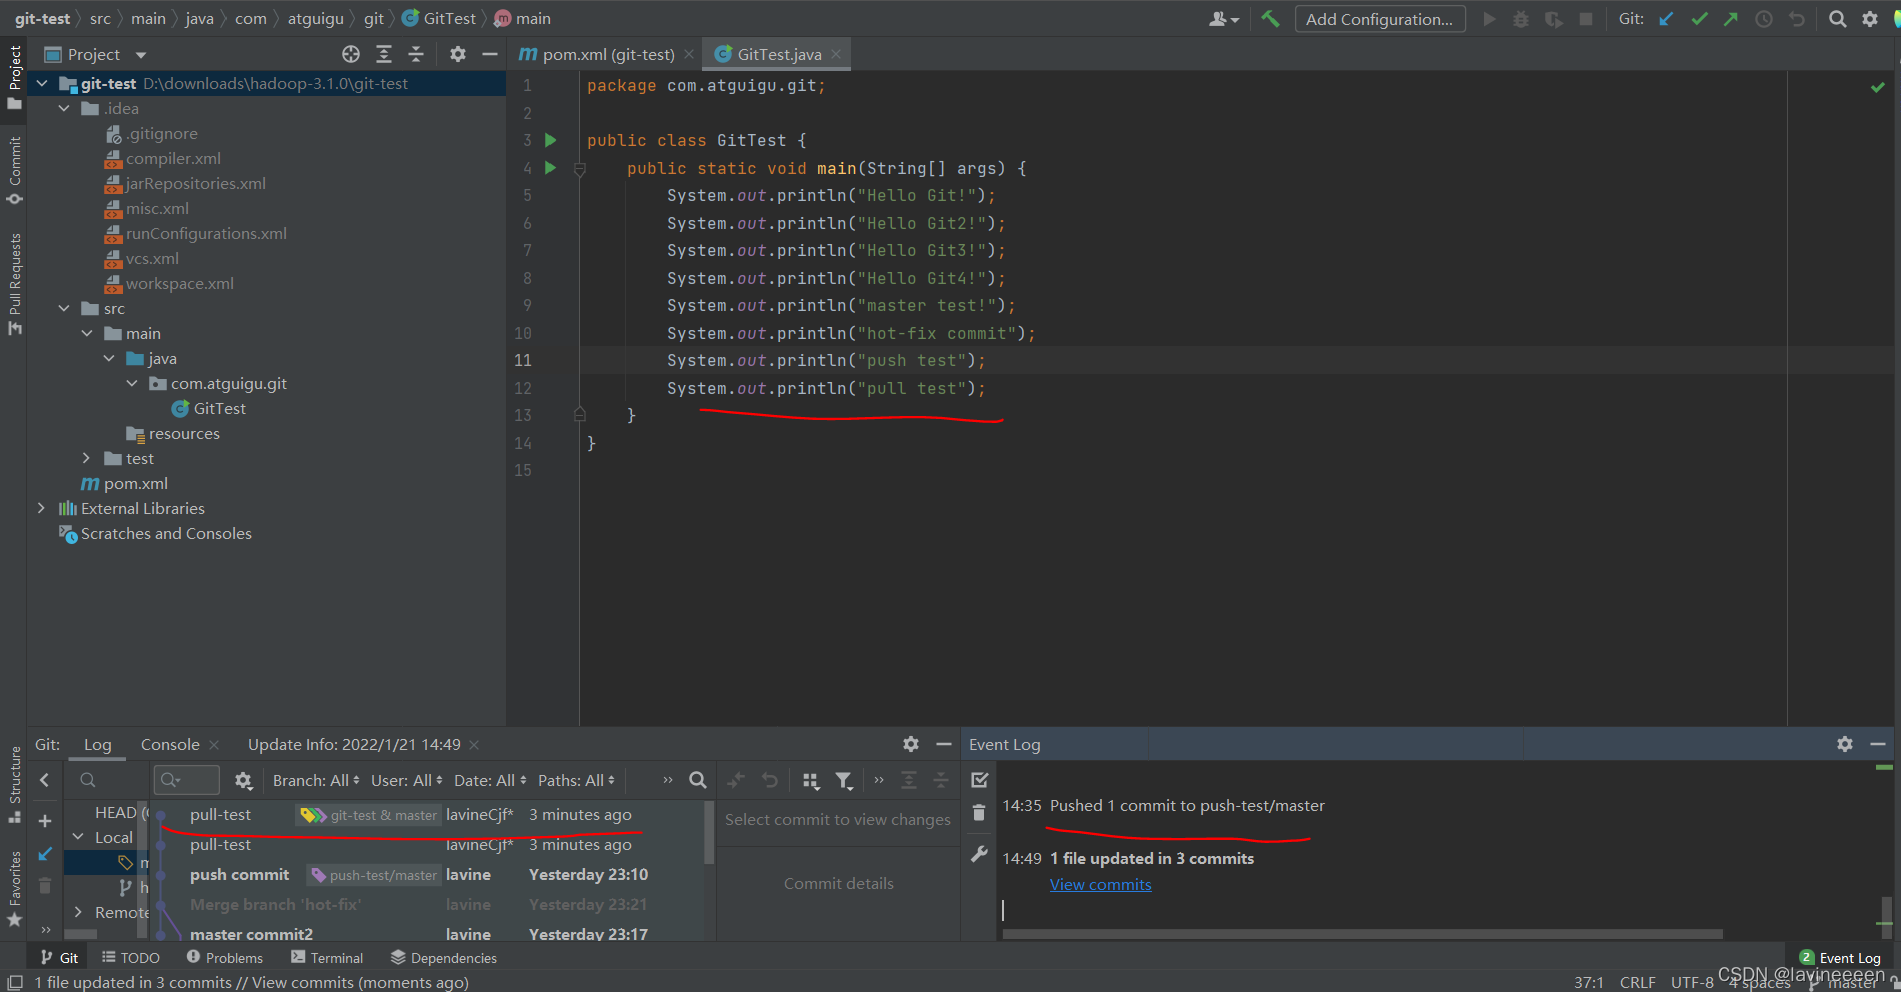The height and width of the screenshot is (992, 1901).
Task: Open Project panel options gear
Action: 458,54
